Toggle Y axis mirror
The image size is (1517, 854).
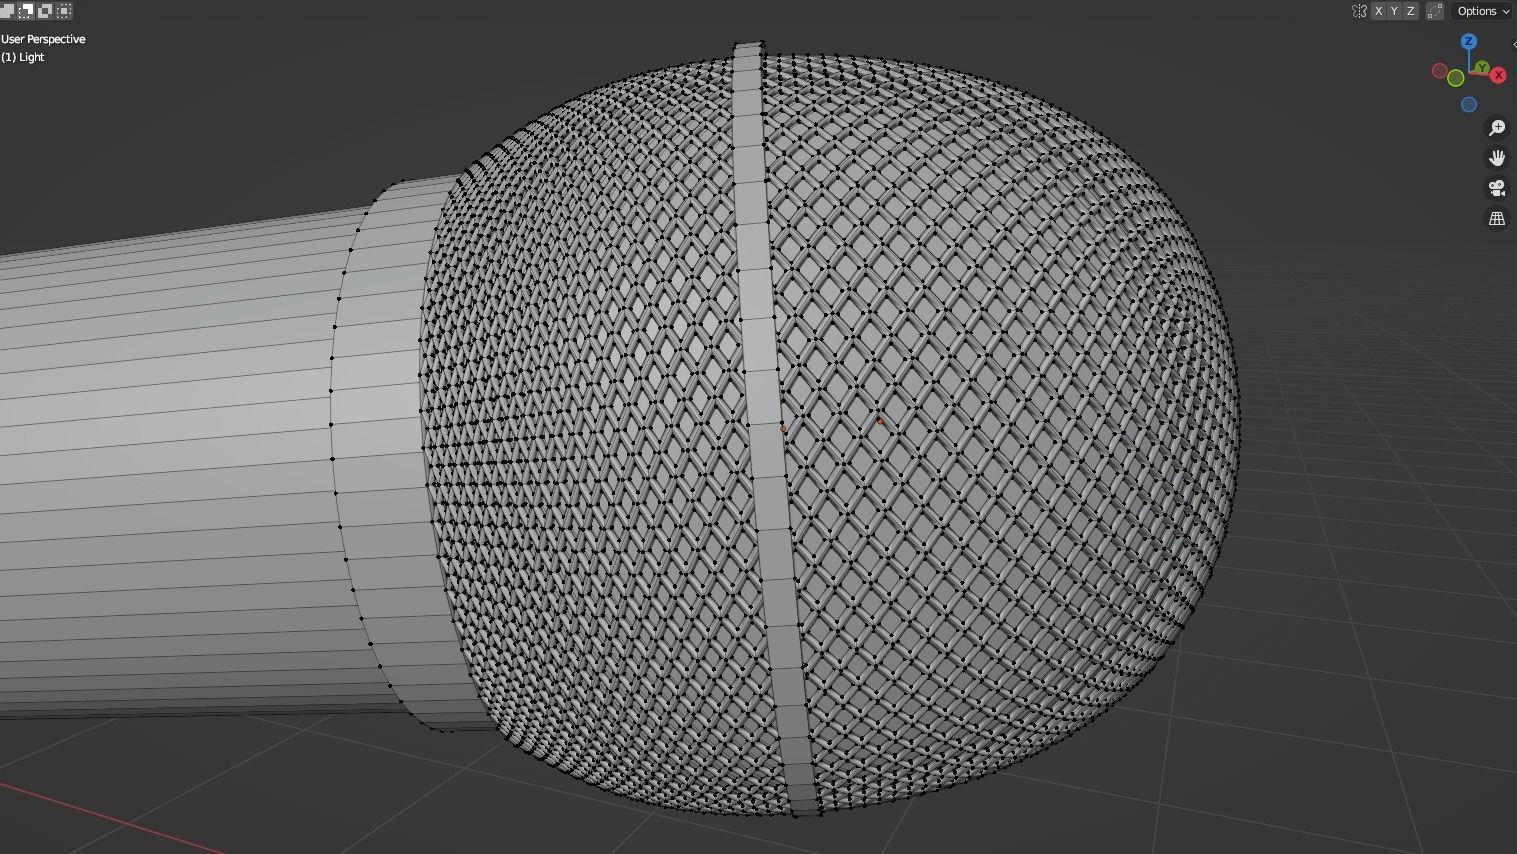[1394, 11]
